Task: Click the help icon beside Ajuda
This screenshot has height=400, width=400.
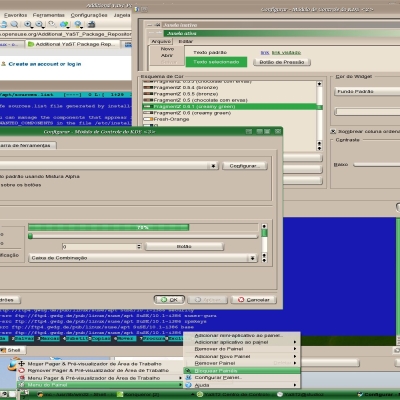Action: tap(188, 385)
